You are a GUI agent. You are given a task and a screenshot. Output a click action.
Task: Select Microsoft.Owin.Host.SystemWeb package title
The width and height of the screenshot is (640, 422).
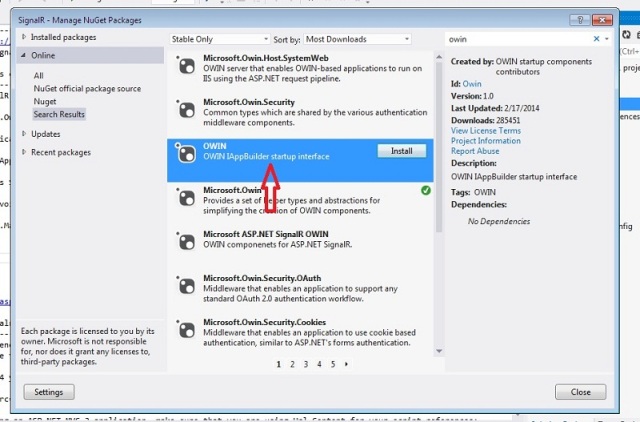point(266,58)
